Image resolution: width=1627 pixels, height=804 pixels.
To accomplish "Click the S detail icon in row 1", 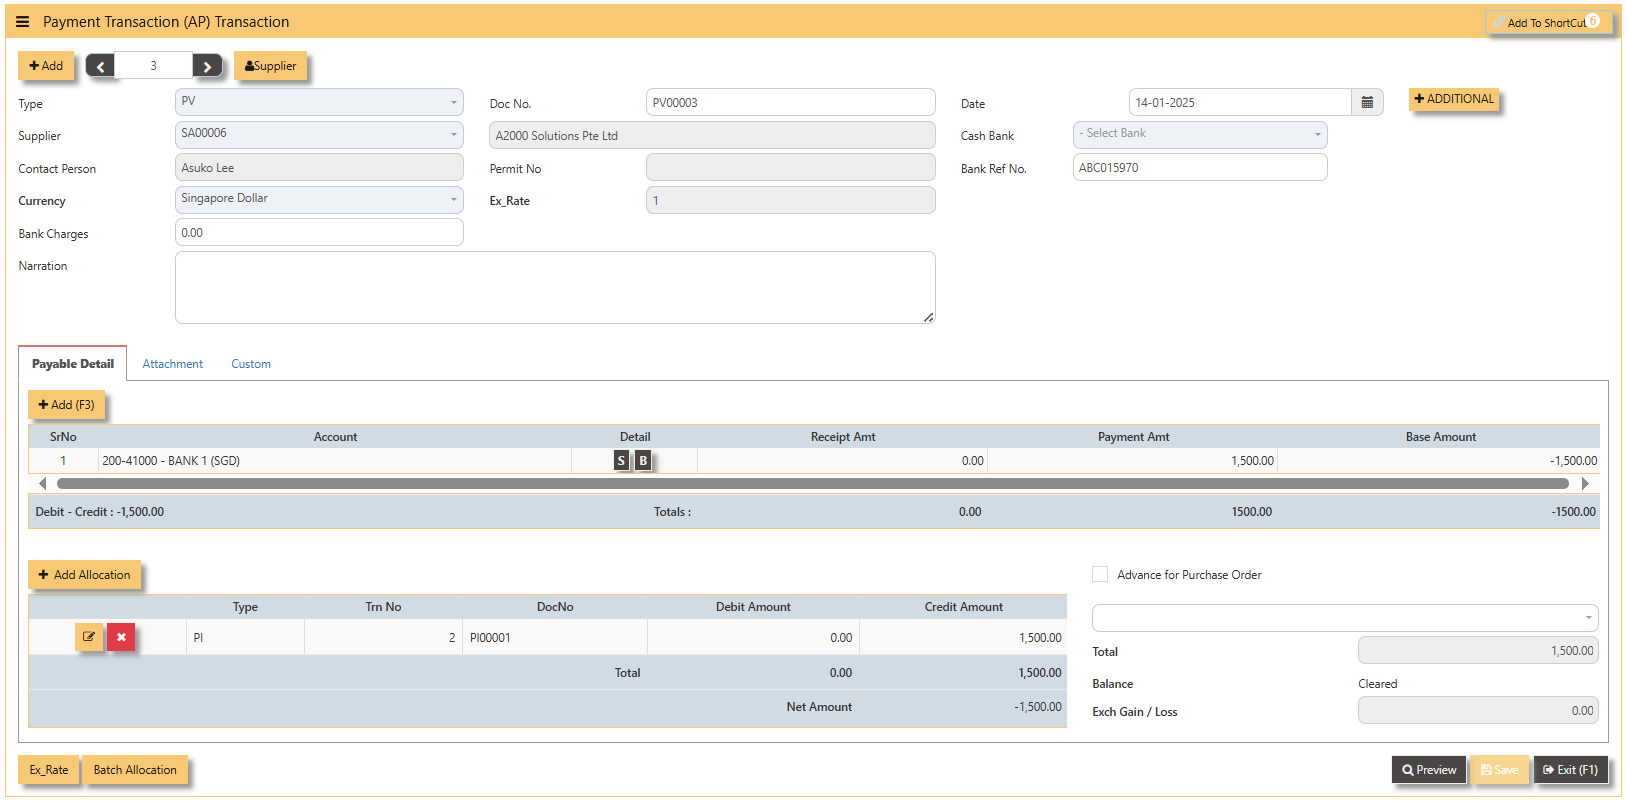I will pyautogui.click(x=621, y=460).
